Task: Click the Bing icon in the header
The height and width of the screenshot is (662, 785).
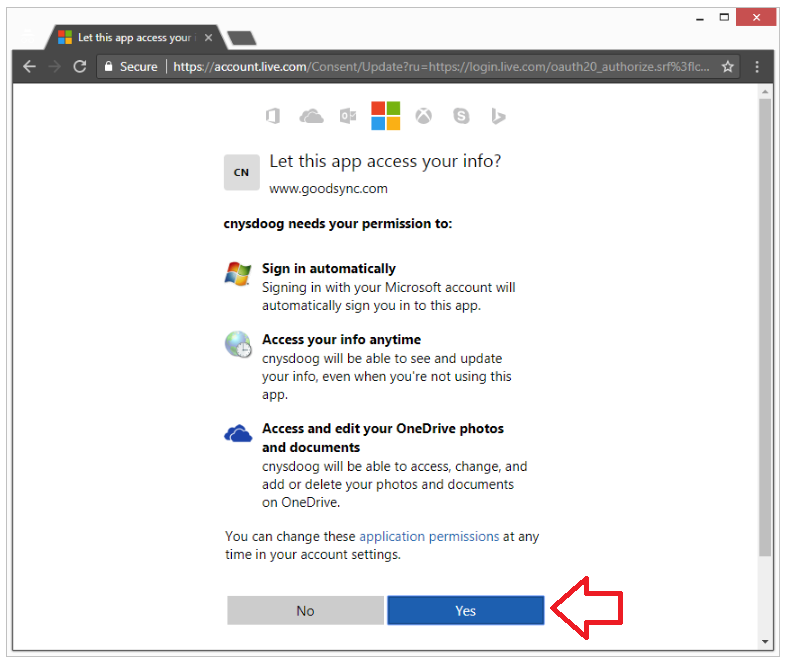Action: [x=498, y=116]
